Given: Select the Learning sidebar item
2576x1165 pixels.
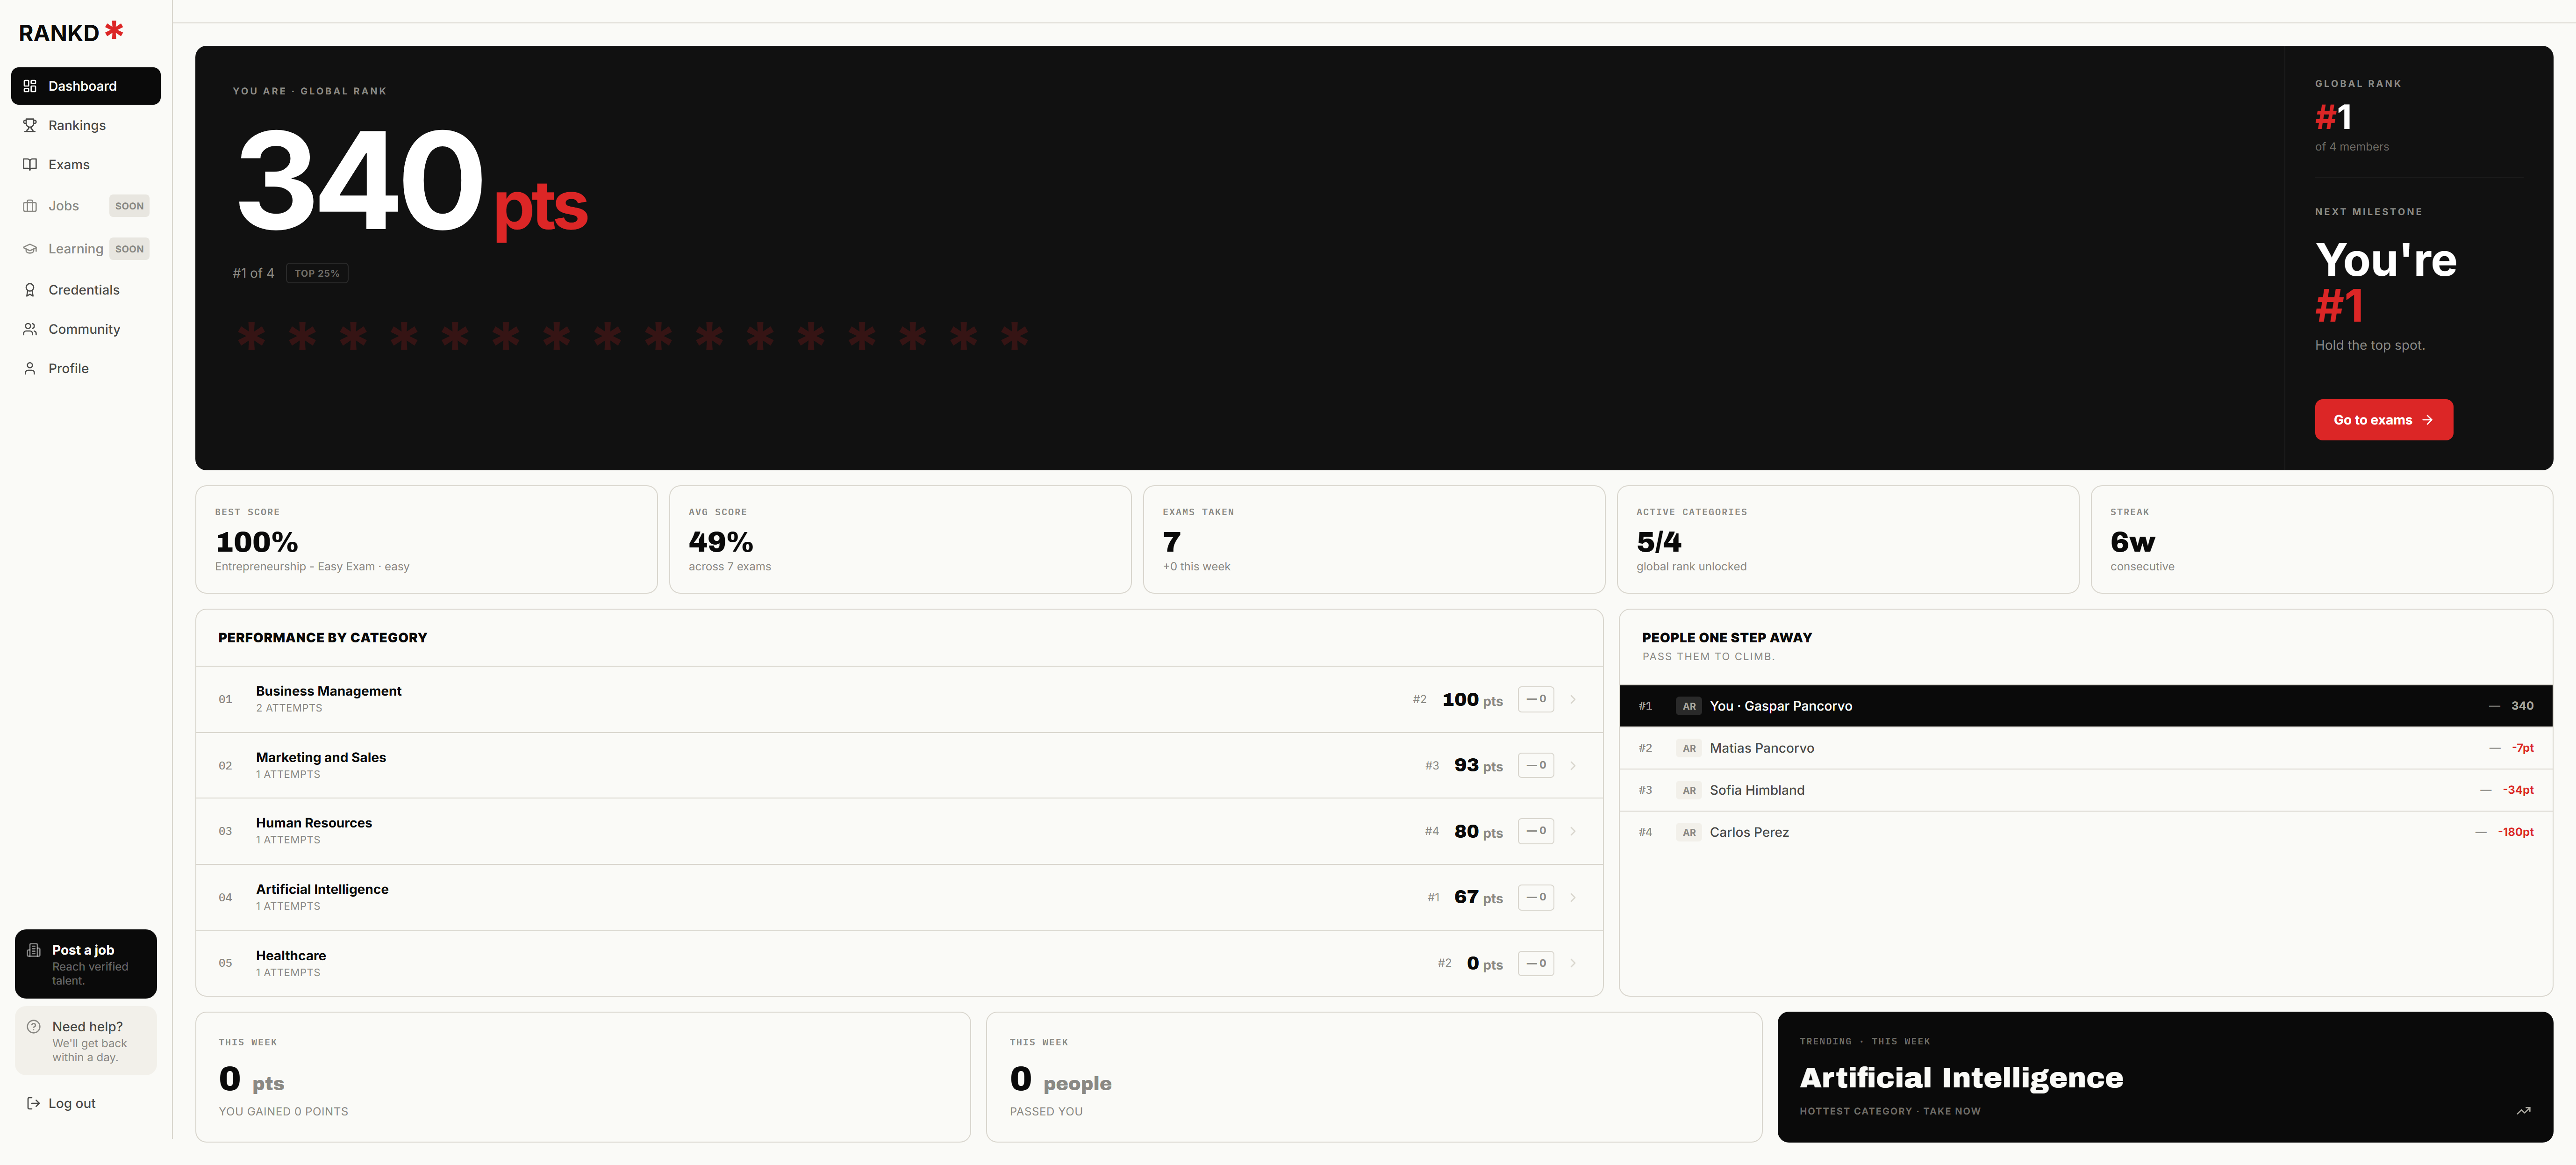Looking at the screenshot, I should (86, 249).
